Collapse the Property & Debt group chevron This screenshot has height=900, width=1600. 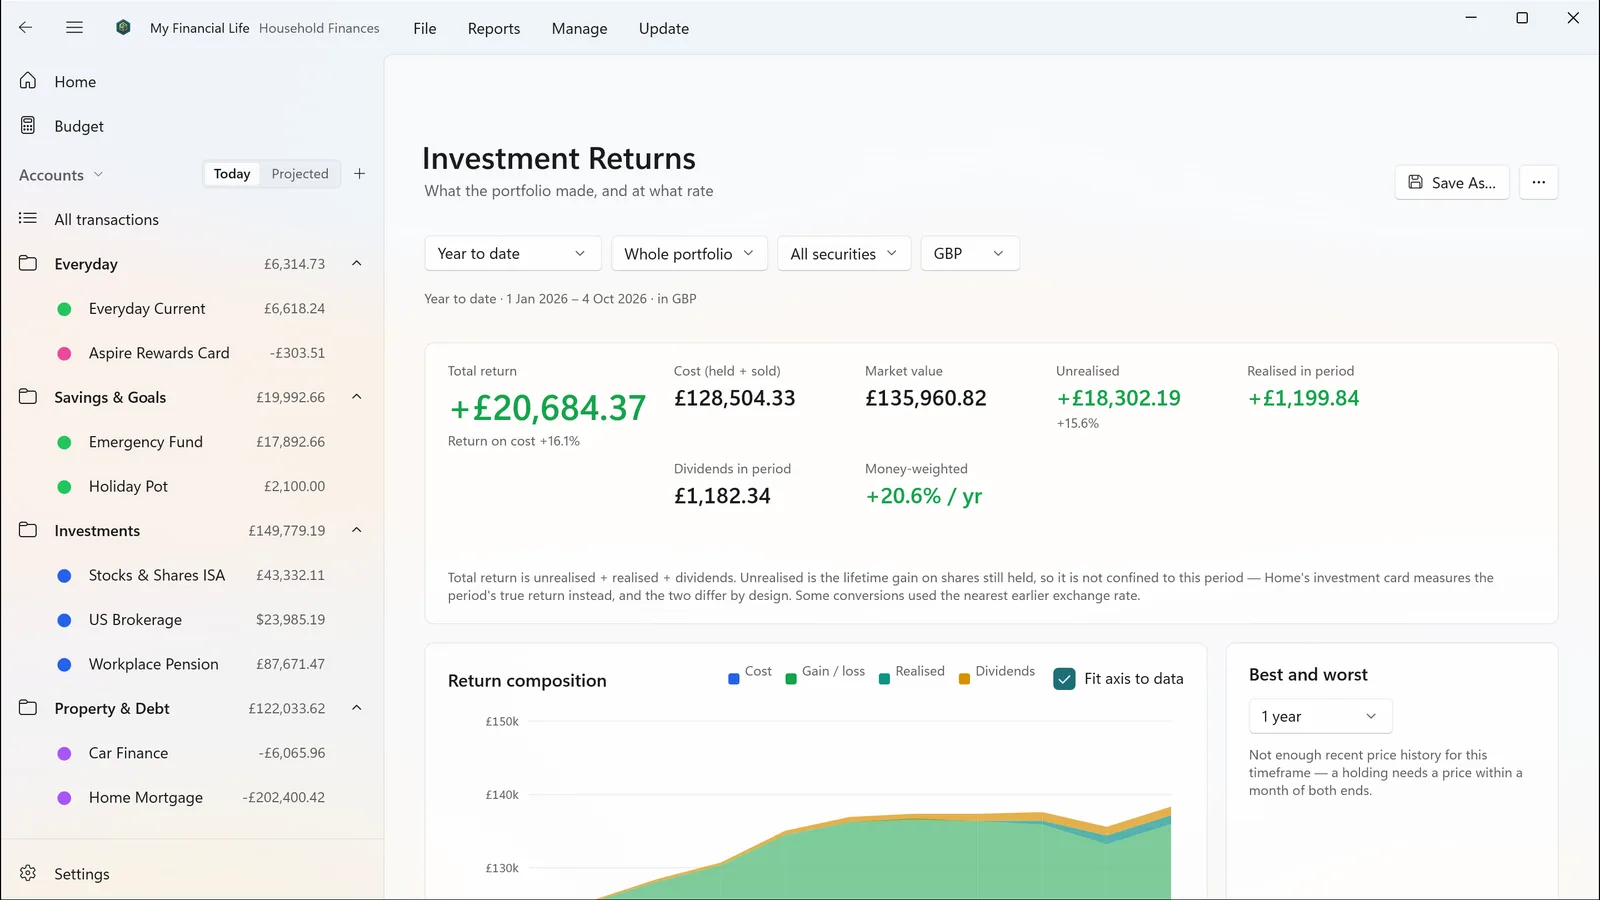click(x=357, y=708)
